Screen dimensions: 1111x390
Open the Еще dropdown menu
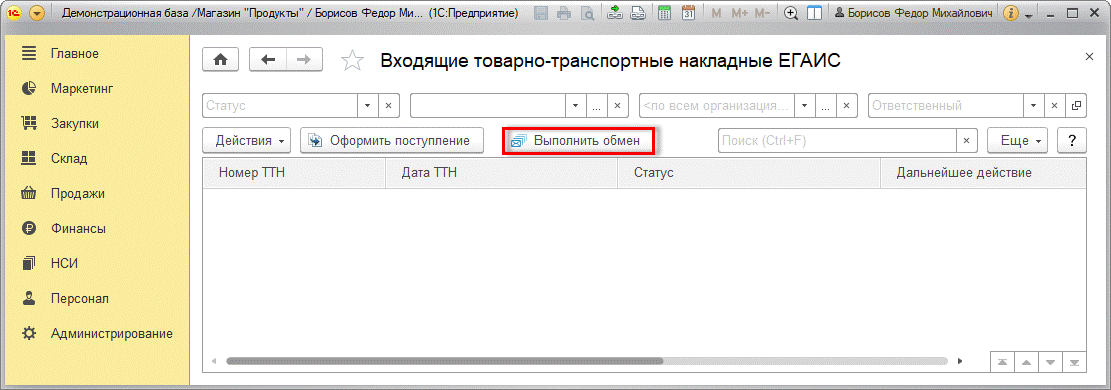pyautogui.click(x=1017, y=140)
